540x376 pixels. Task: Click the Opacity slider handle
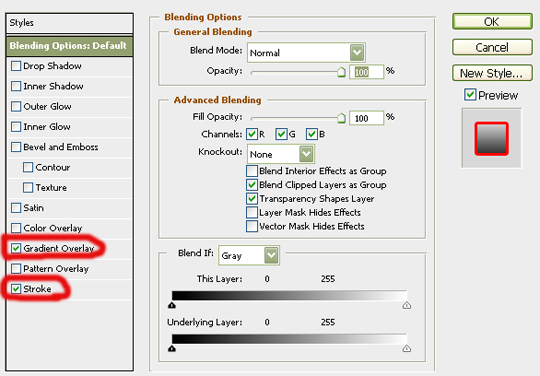[x=341, y=72]
